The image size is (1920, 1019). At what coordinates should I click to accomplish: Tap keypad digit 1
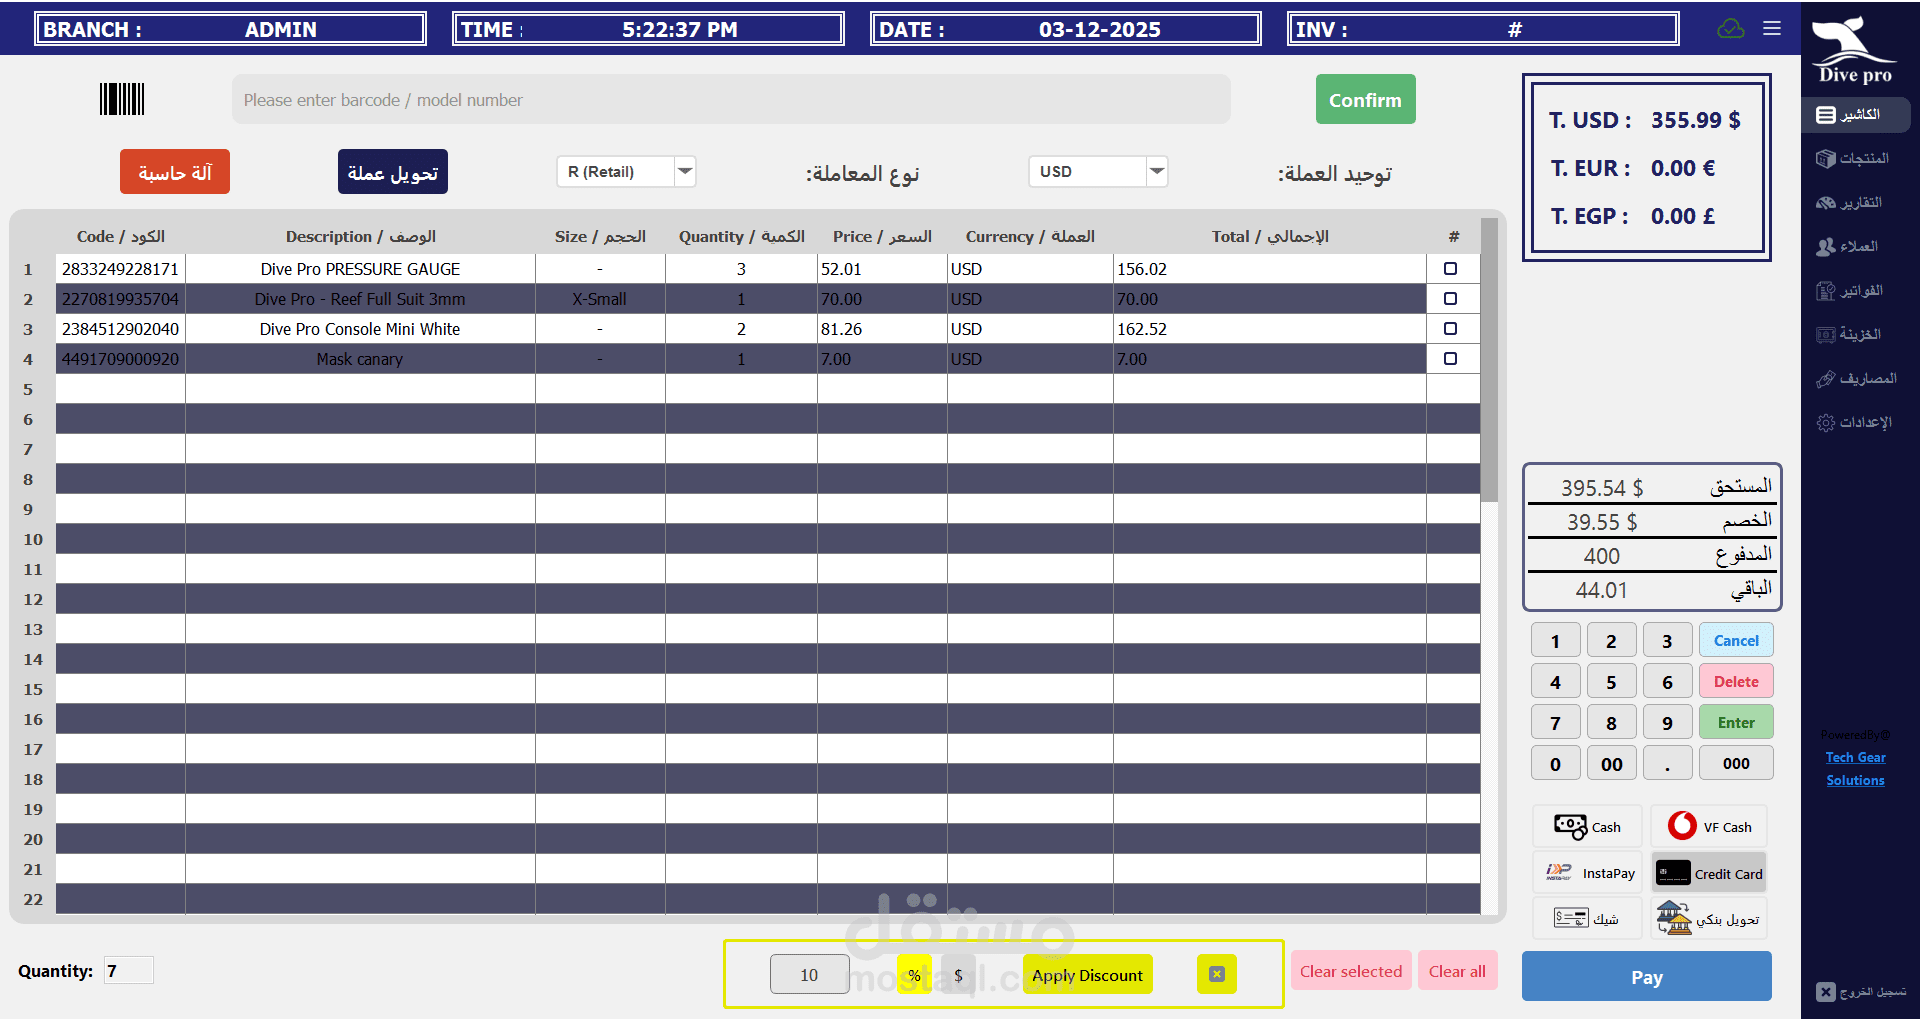(x=1555, y=641)
